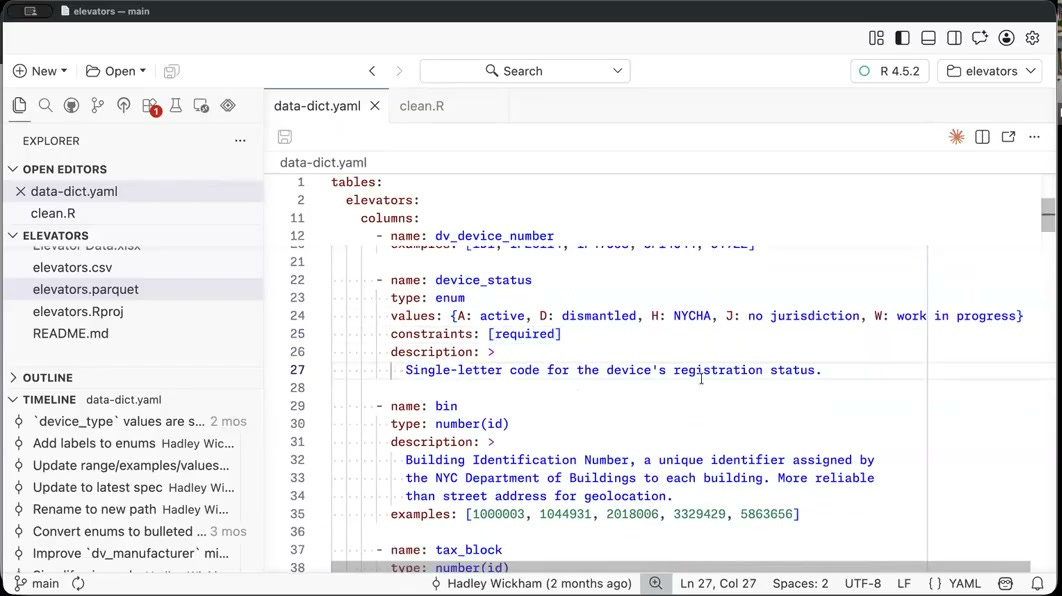Open the Open folder dropdown

coord(116,71)
